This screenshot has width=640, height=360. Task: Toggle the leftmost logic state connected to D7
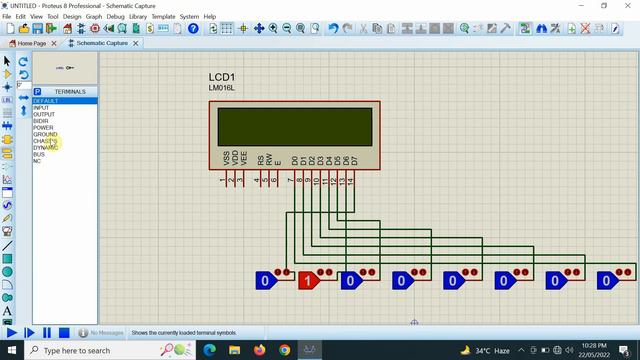(x=267, y=281)
